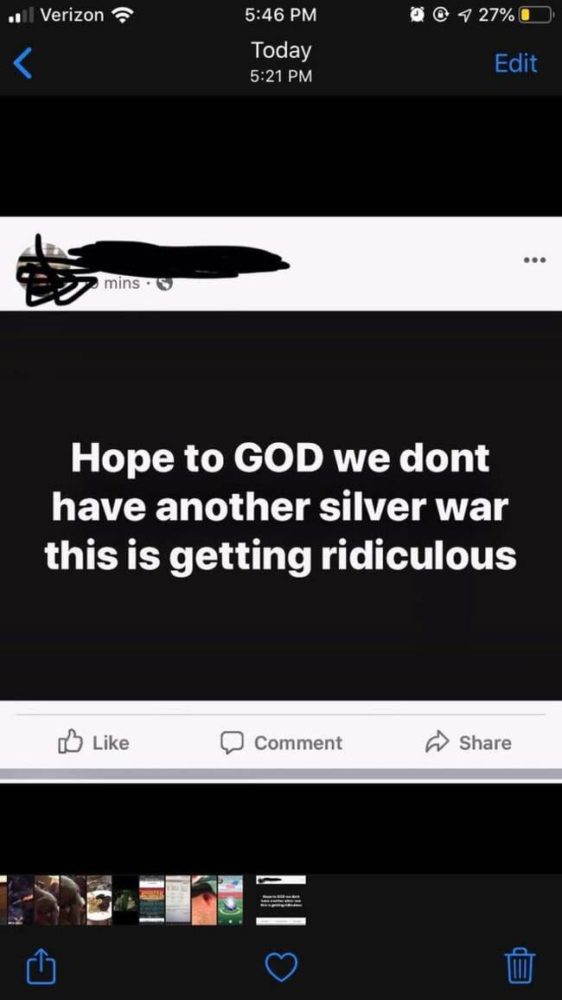The height and width of the screenshot is (1000, 562).
Task: Tap the Wi-Fi icon in status bar
Action: [122, 15]
